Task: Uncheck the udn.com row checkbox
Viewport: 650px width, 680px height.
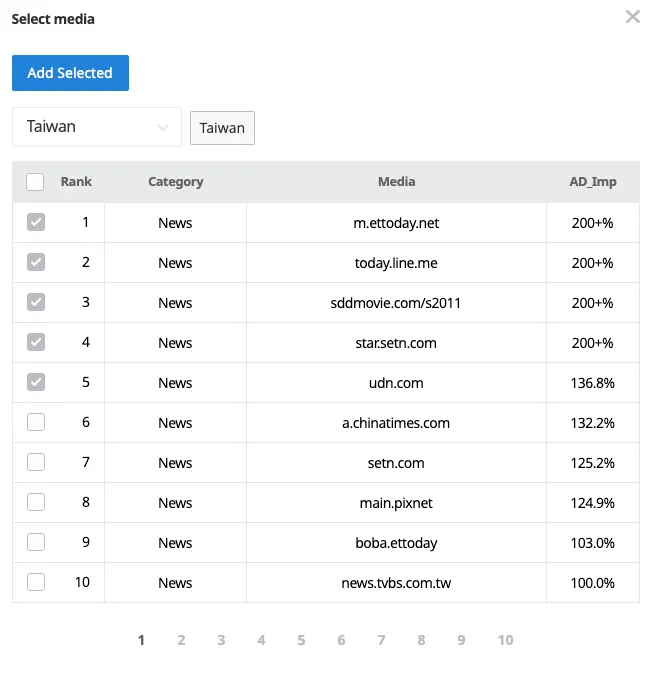Action: pyautogui.click(x=36, y=382)
